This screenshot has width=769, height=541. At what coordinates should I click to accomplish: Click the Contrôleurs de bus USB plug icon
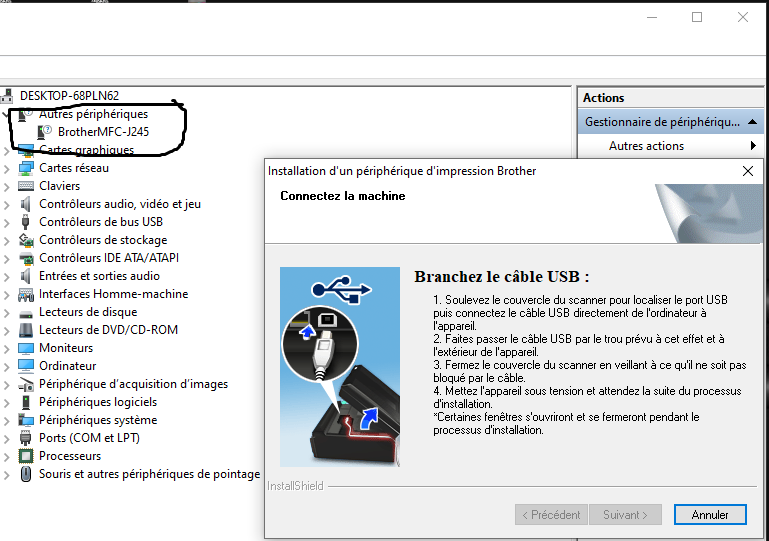(26, 222)
